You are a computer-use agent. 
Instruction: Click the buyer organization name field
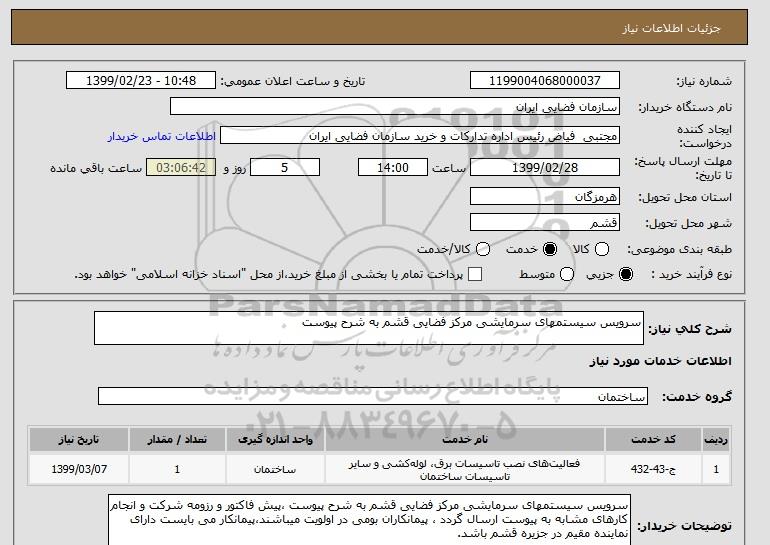[395, 107]
